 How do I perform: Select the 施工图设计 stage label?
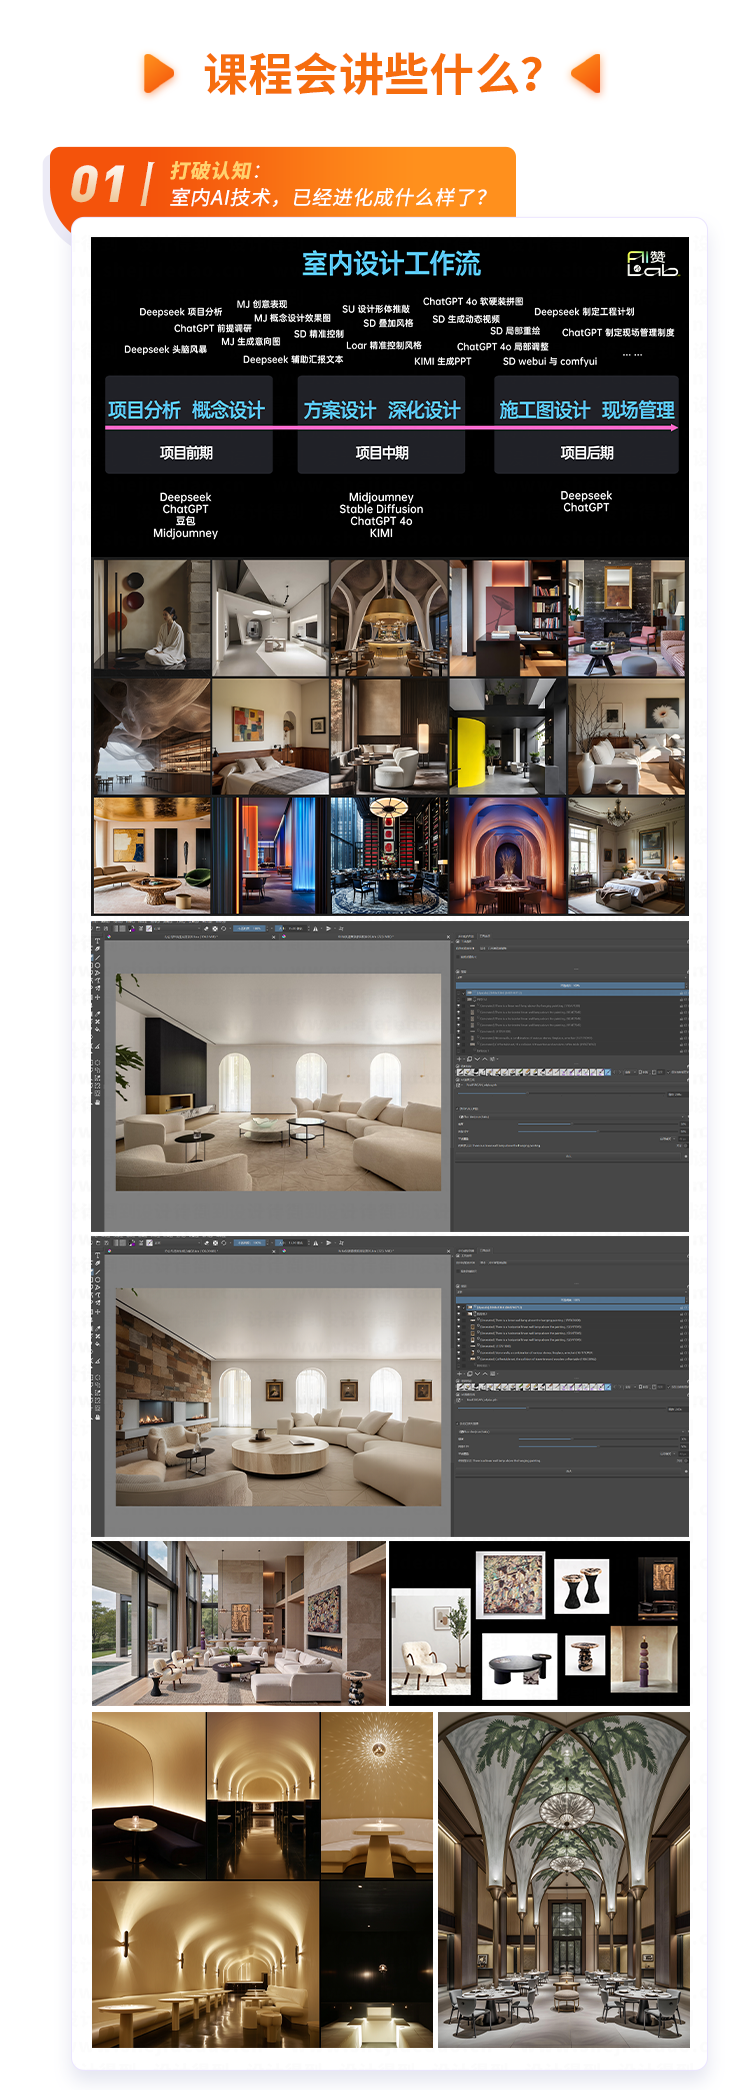point(544,410)
